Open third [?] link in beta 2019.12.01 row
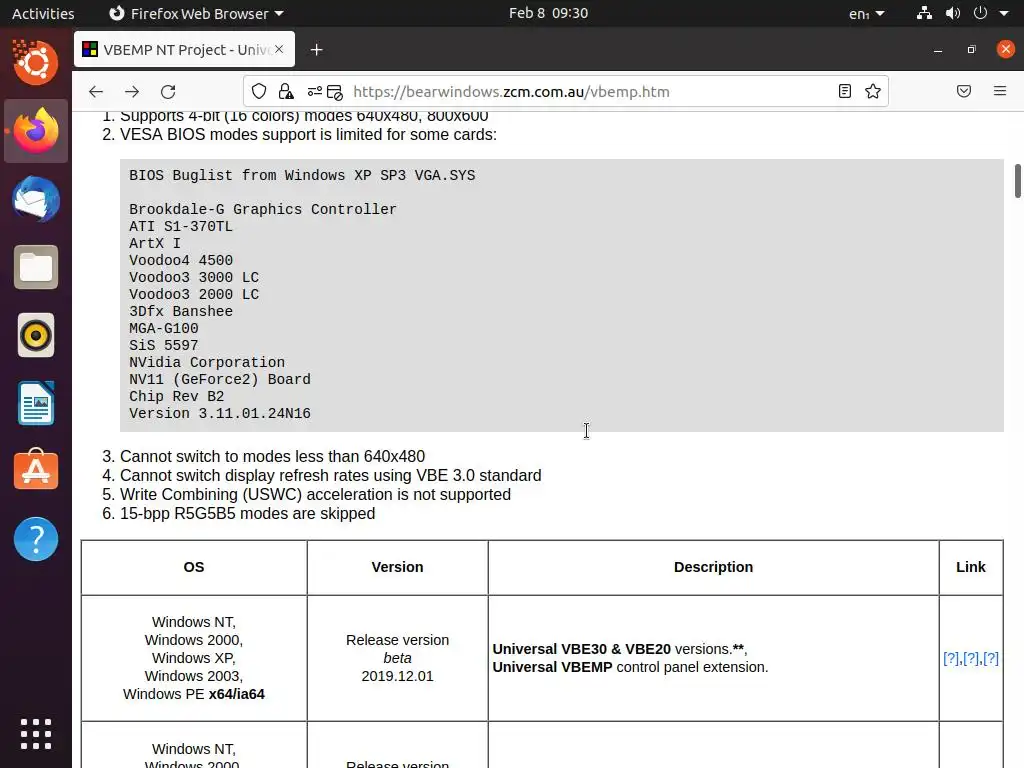The width and height of the screenshot is (1024, 768). pos(991,658)
